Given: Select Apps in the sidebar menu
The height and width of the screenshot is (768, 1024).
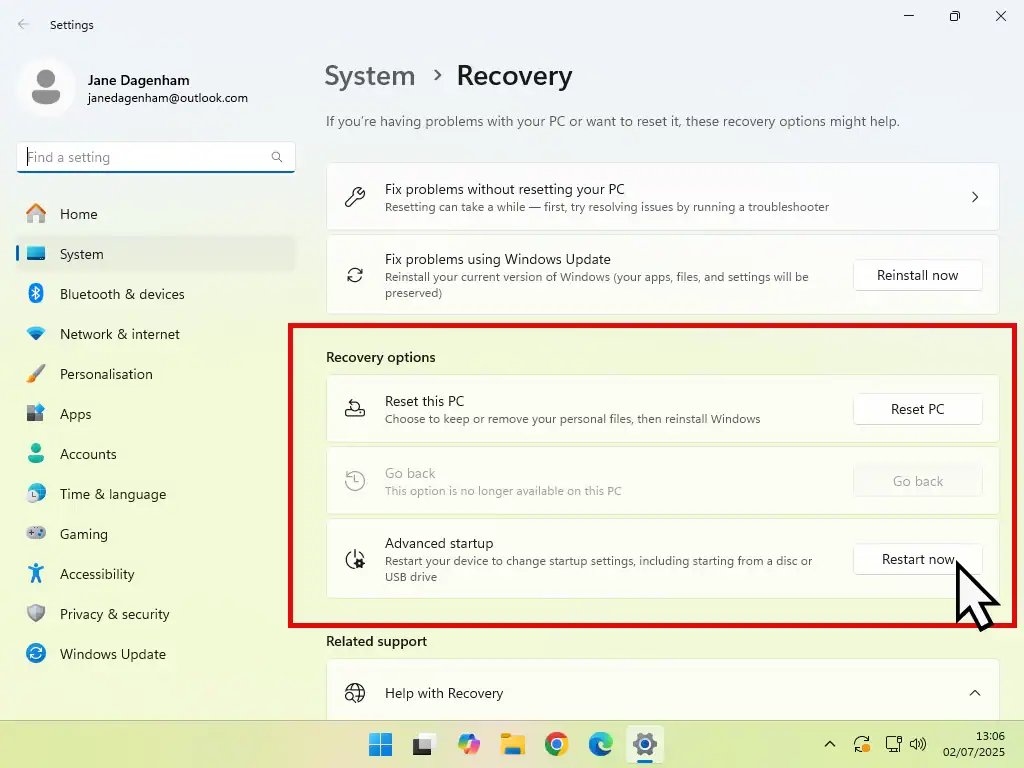Looking at the screenshot, I should [76, 414].
